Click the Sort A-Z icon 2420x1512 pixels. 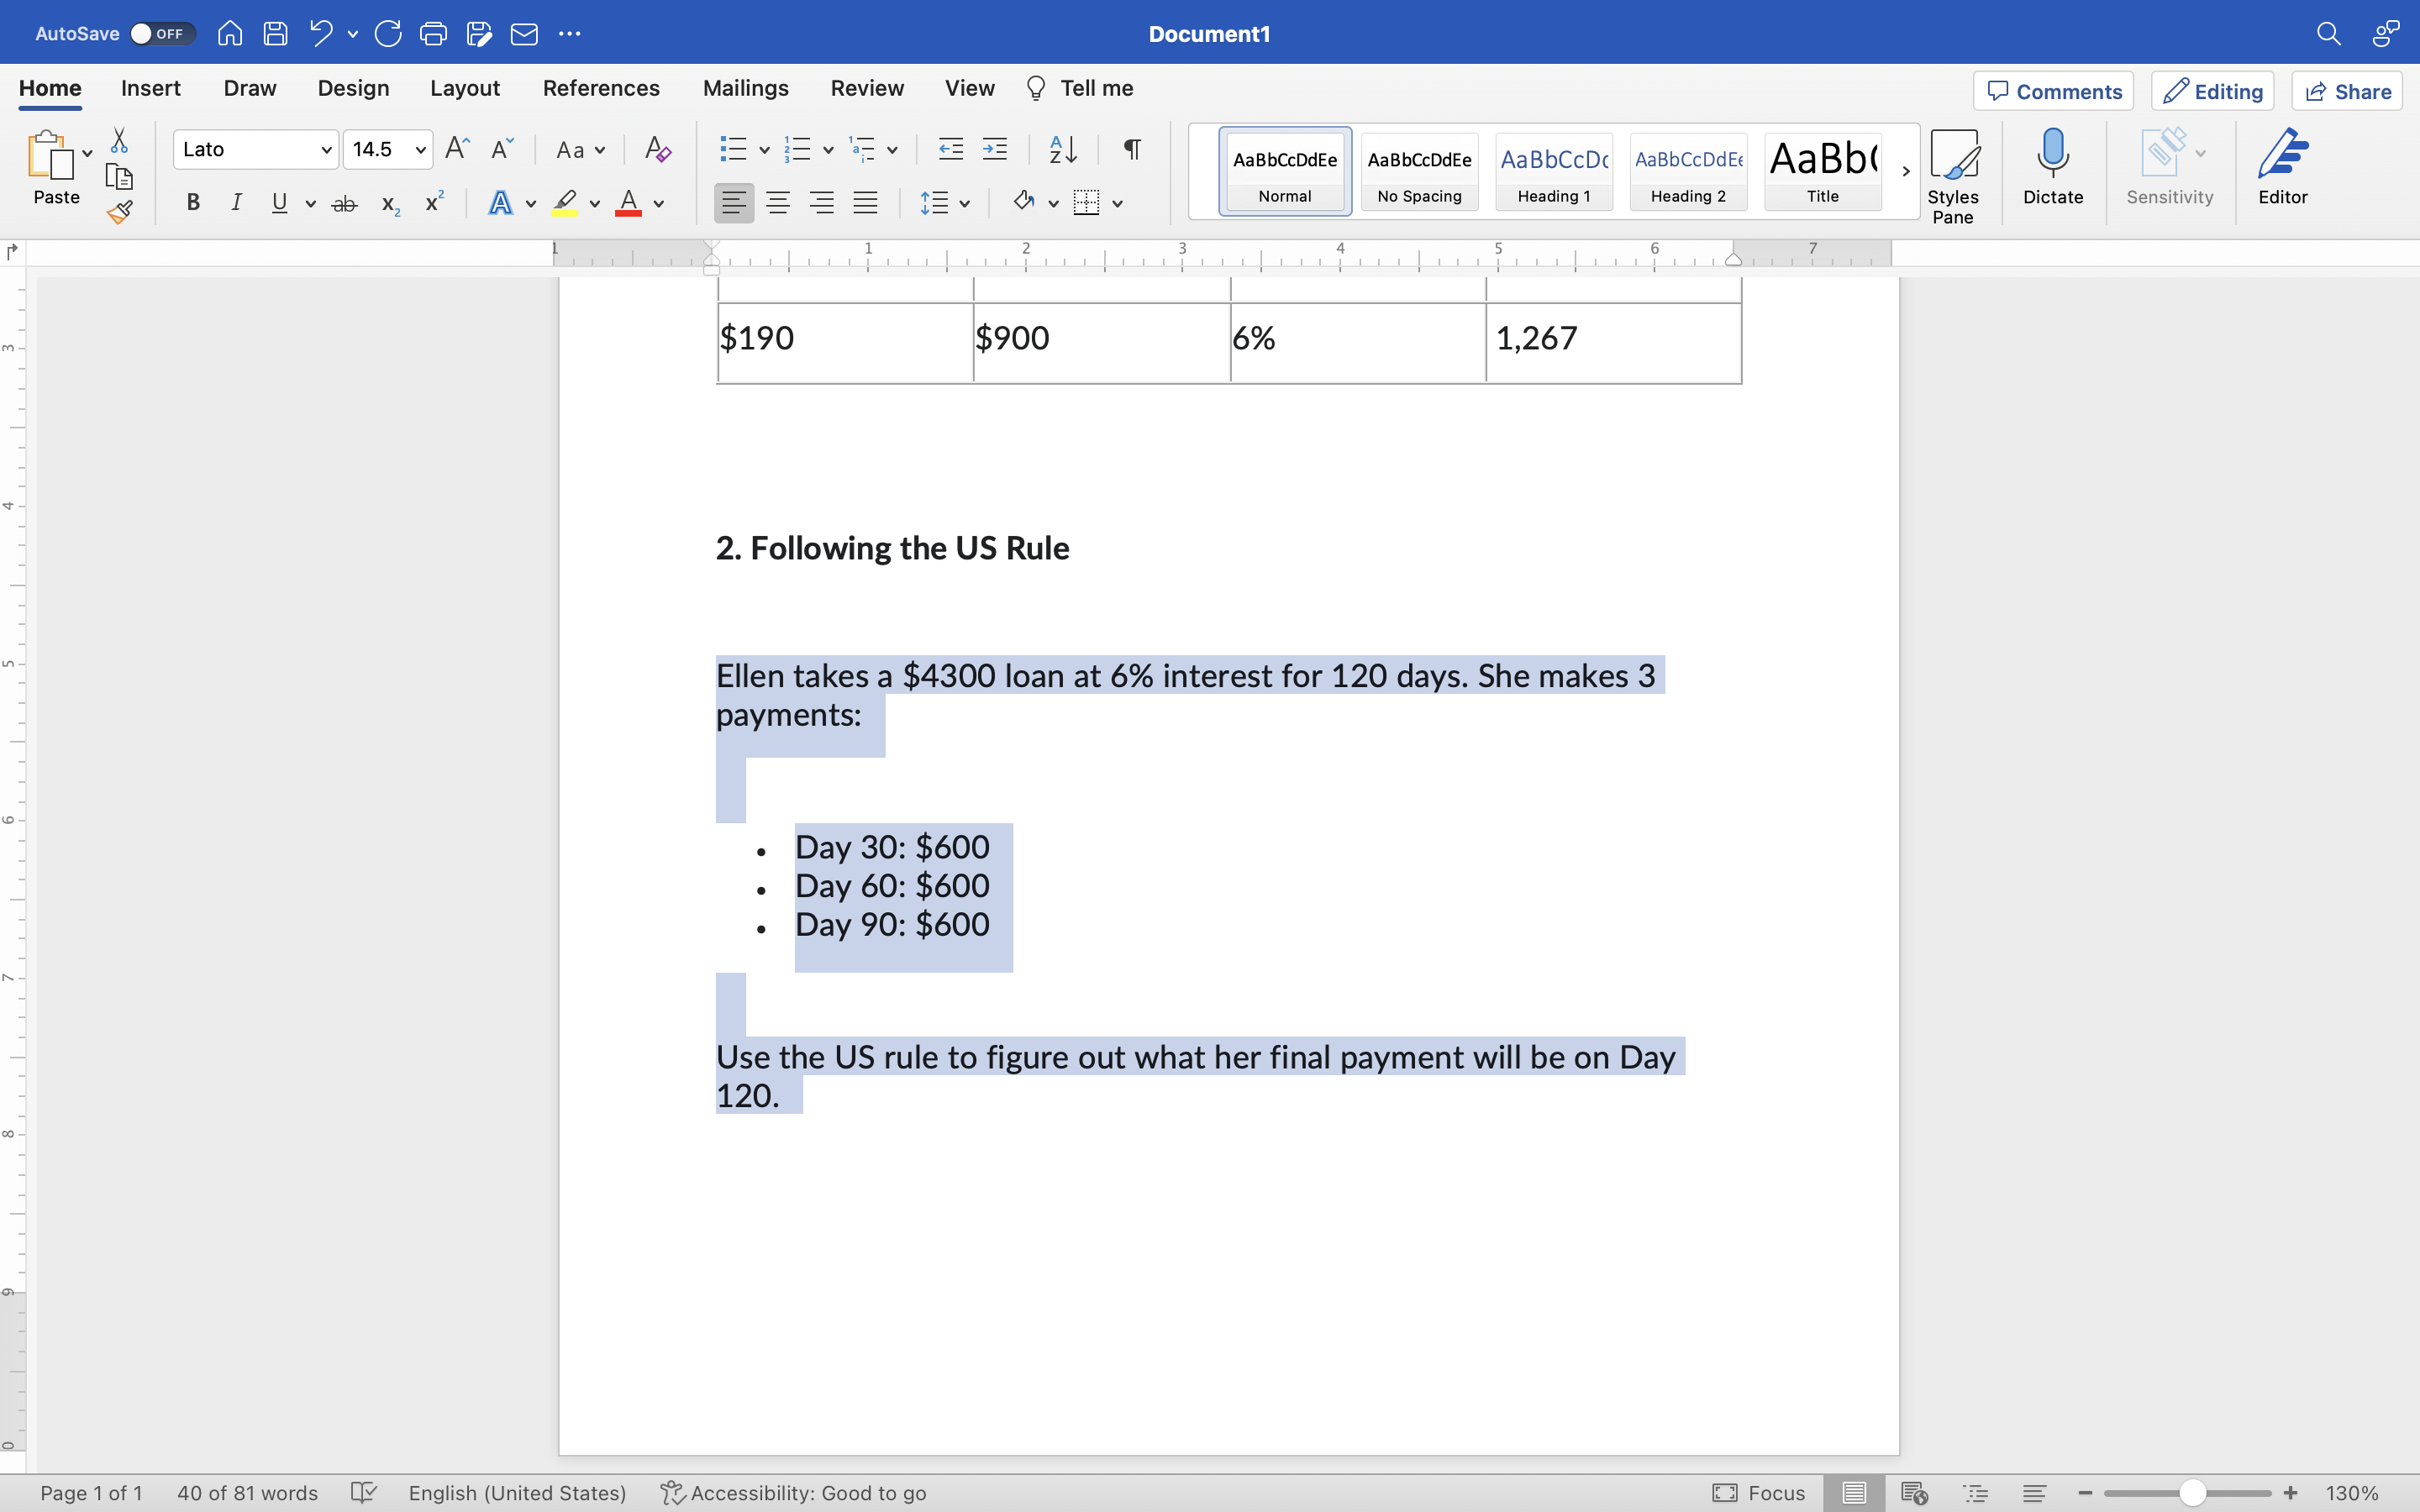(x=1063, y=150)
